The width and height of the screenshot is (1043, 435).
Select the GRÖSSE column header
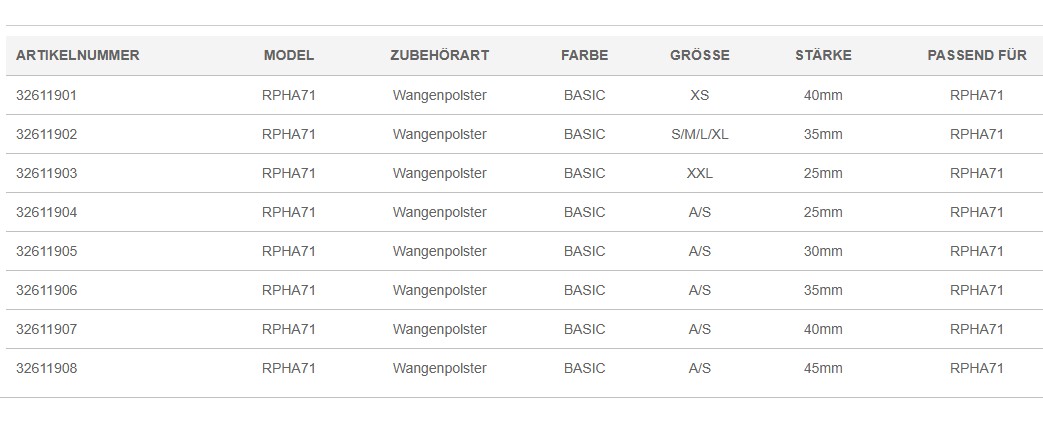click(x=700, y=55)
